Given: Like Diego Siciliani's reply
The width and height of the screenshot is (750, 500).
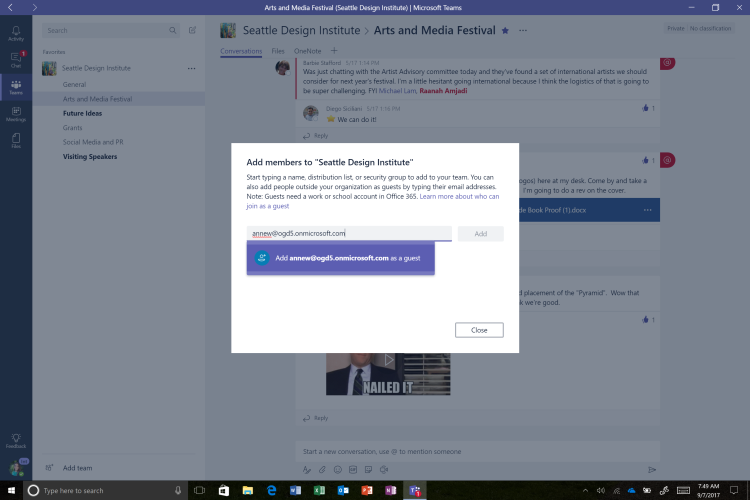Looking at the screenshot, I should (646, 108).
